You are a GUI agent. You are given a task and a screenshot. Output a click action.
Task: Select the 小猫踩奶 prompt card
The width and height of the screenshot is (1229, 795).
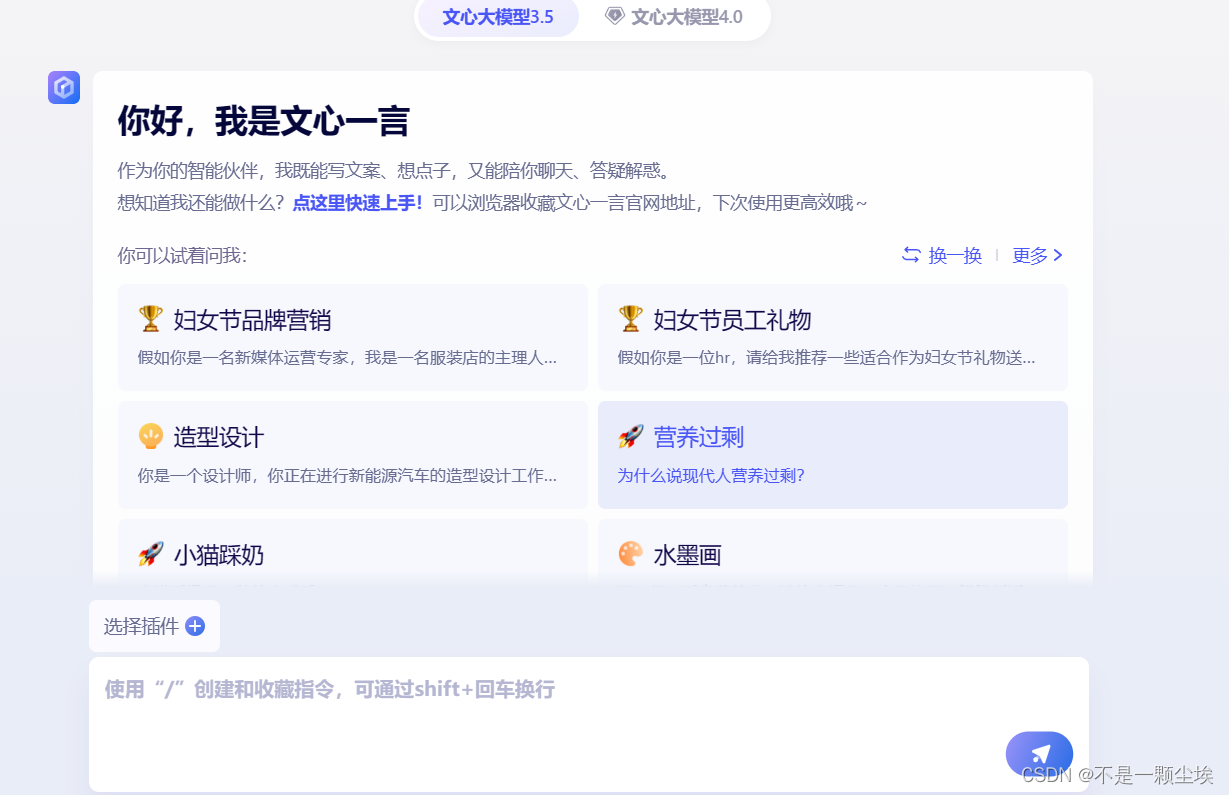(x=353, y=551)
